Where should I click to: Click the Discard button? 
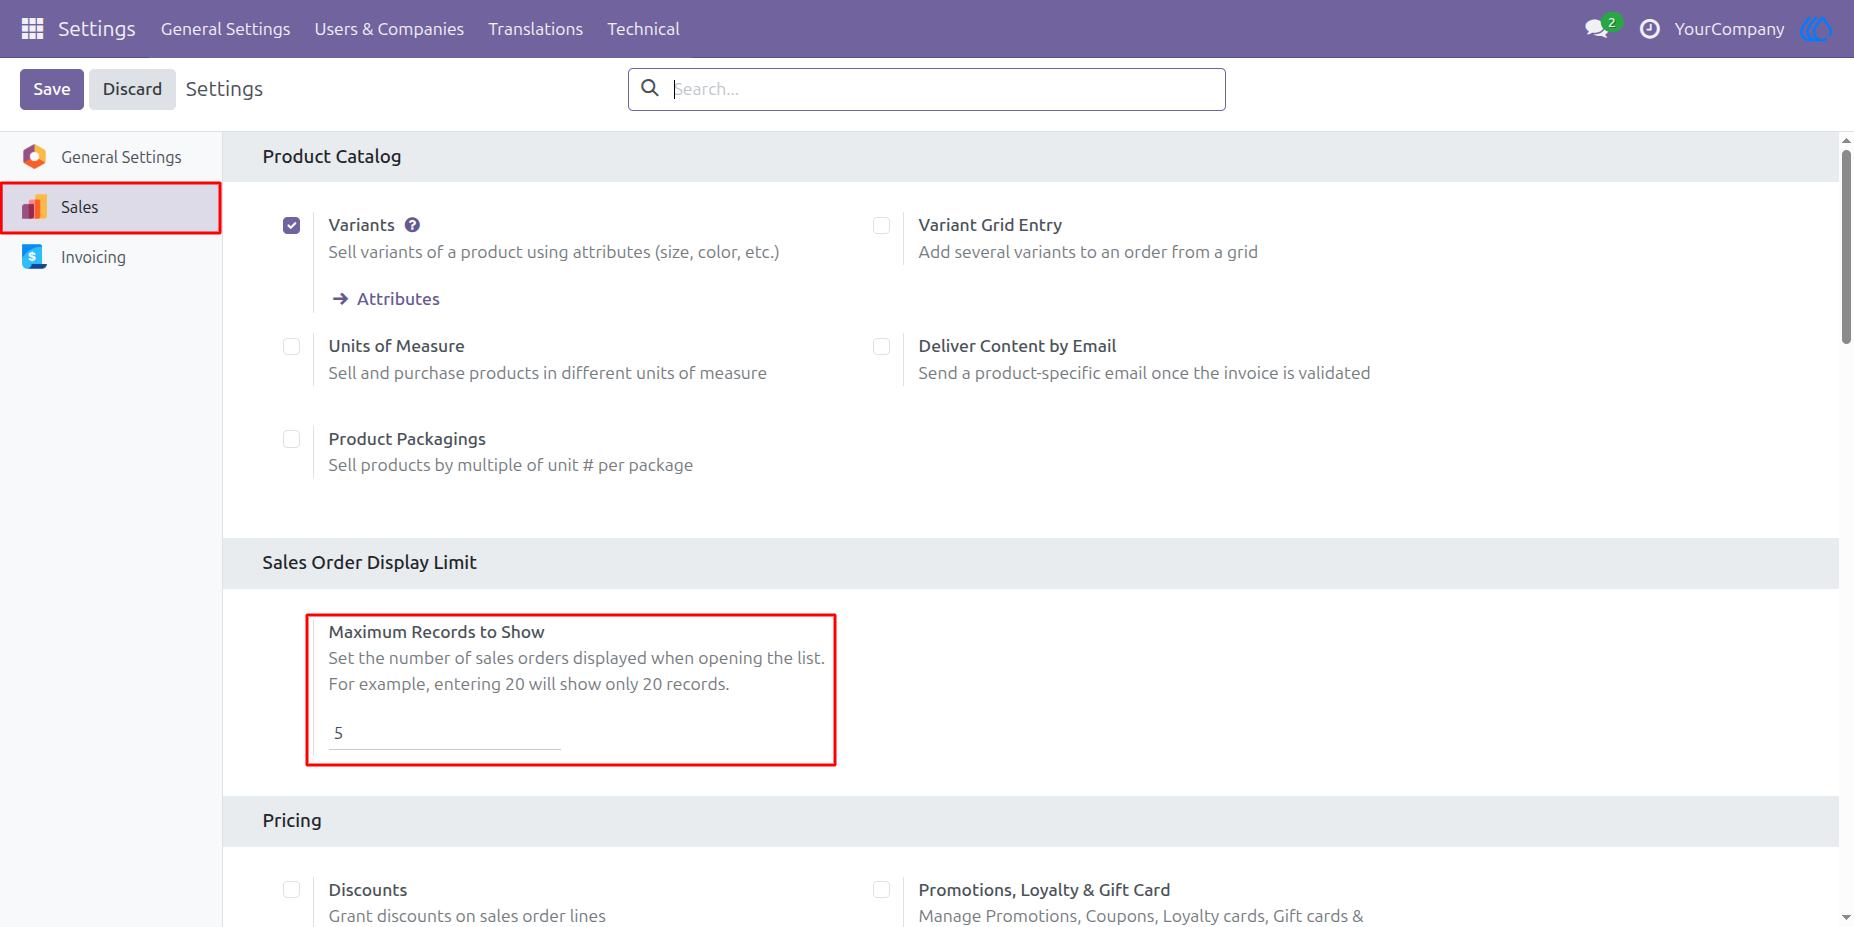tap(132, 89)
